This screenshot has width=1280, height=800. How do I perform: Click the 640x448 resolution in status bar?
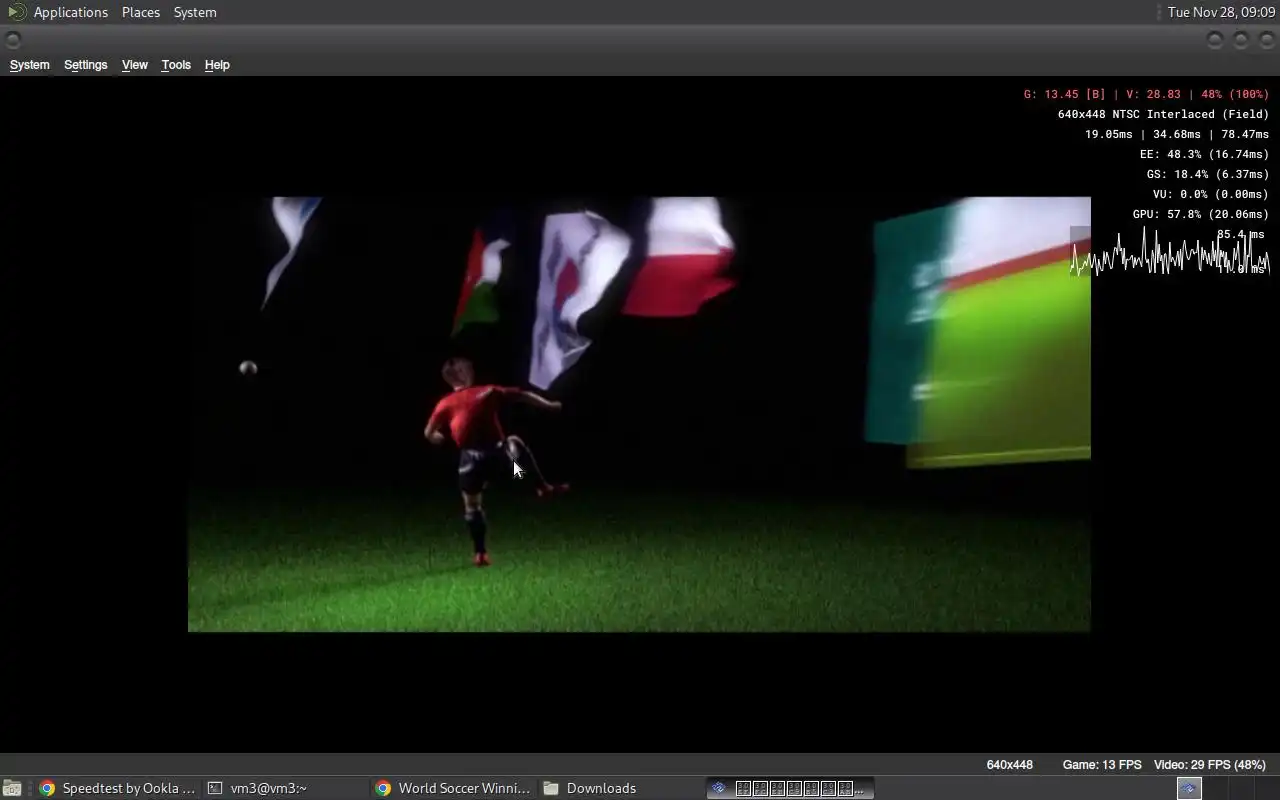click(1010, 765)
